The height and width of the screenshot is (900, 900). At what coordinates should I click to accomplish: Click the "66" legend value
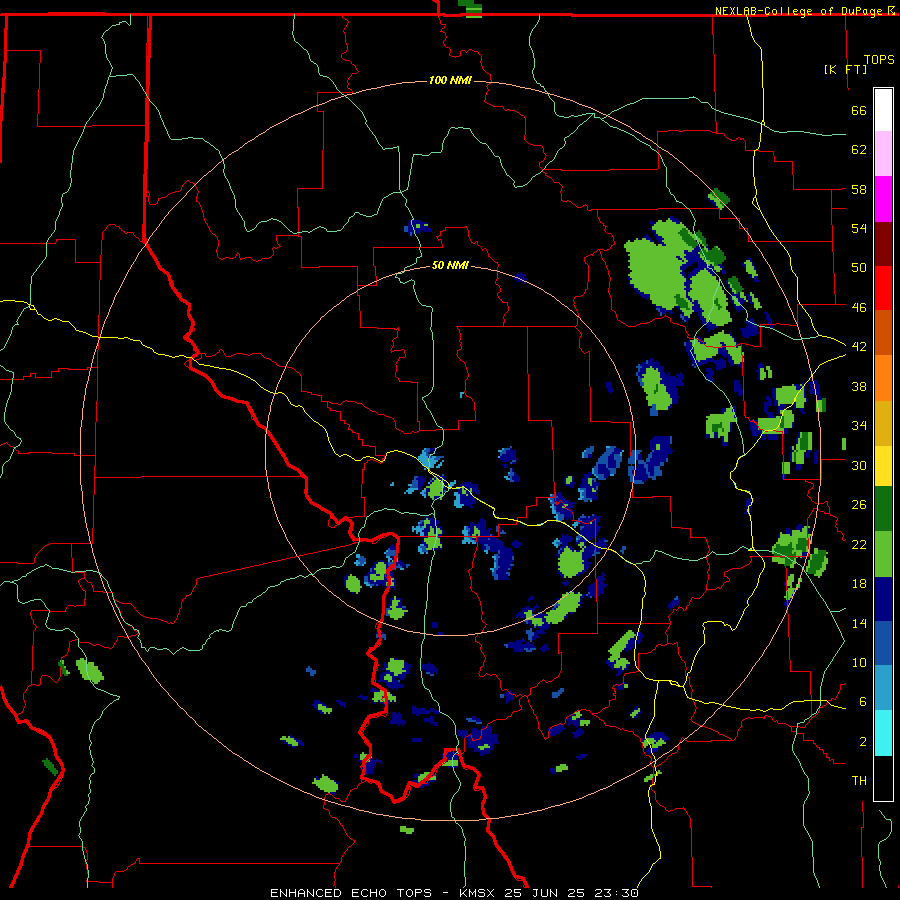click(x=859, y=111)
